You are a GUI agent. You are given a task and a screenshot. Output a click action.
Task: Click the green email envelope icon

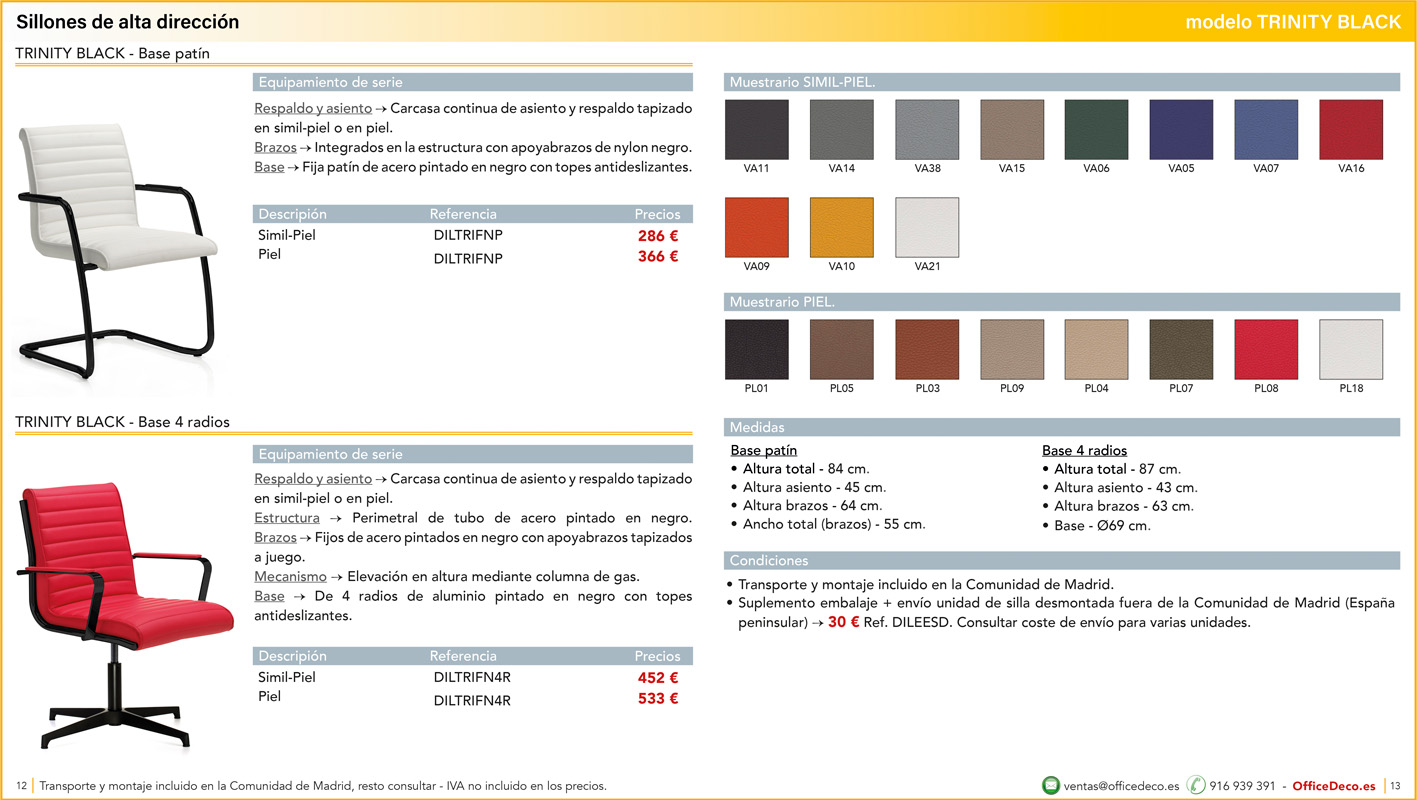[1051, 785]
